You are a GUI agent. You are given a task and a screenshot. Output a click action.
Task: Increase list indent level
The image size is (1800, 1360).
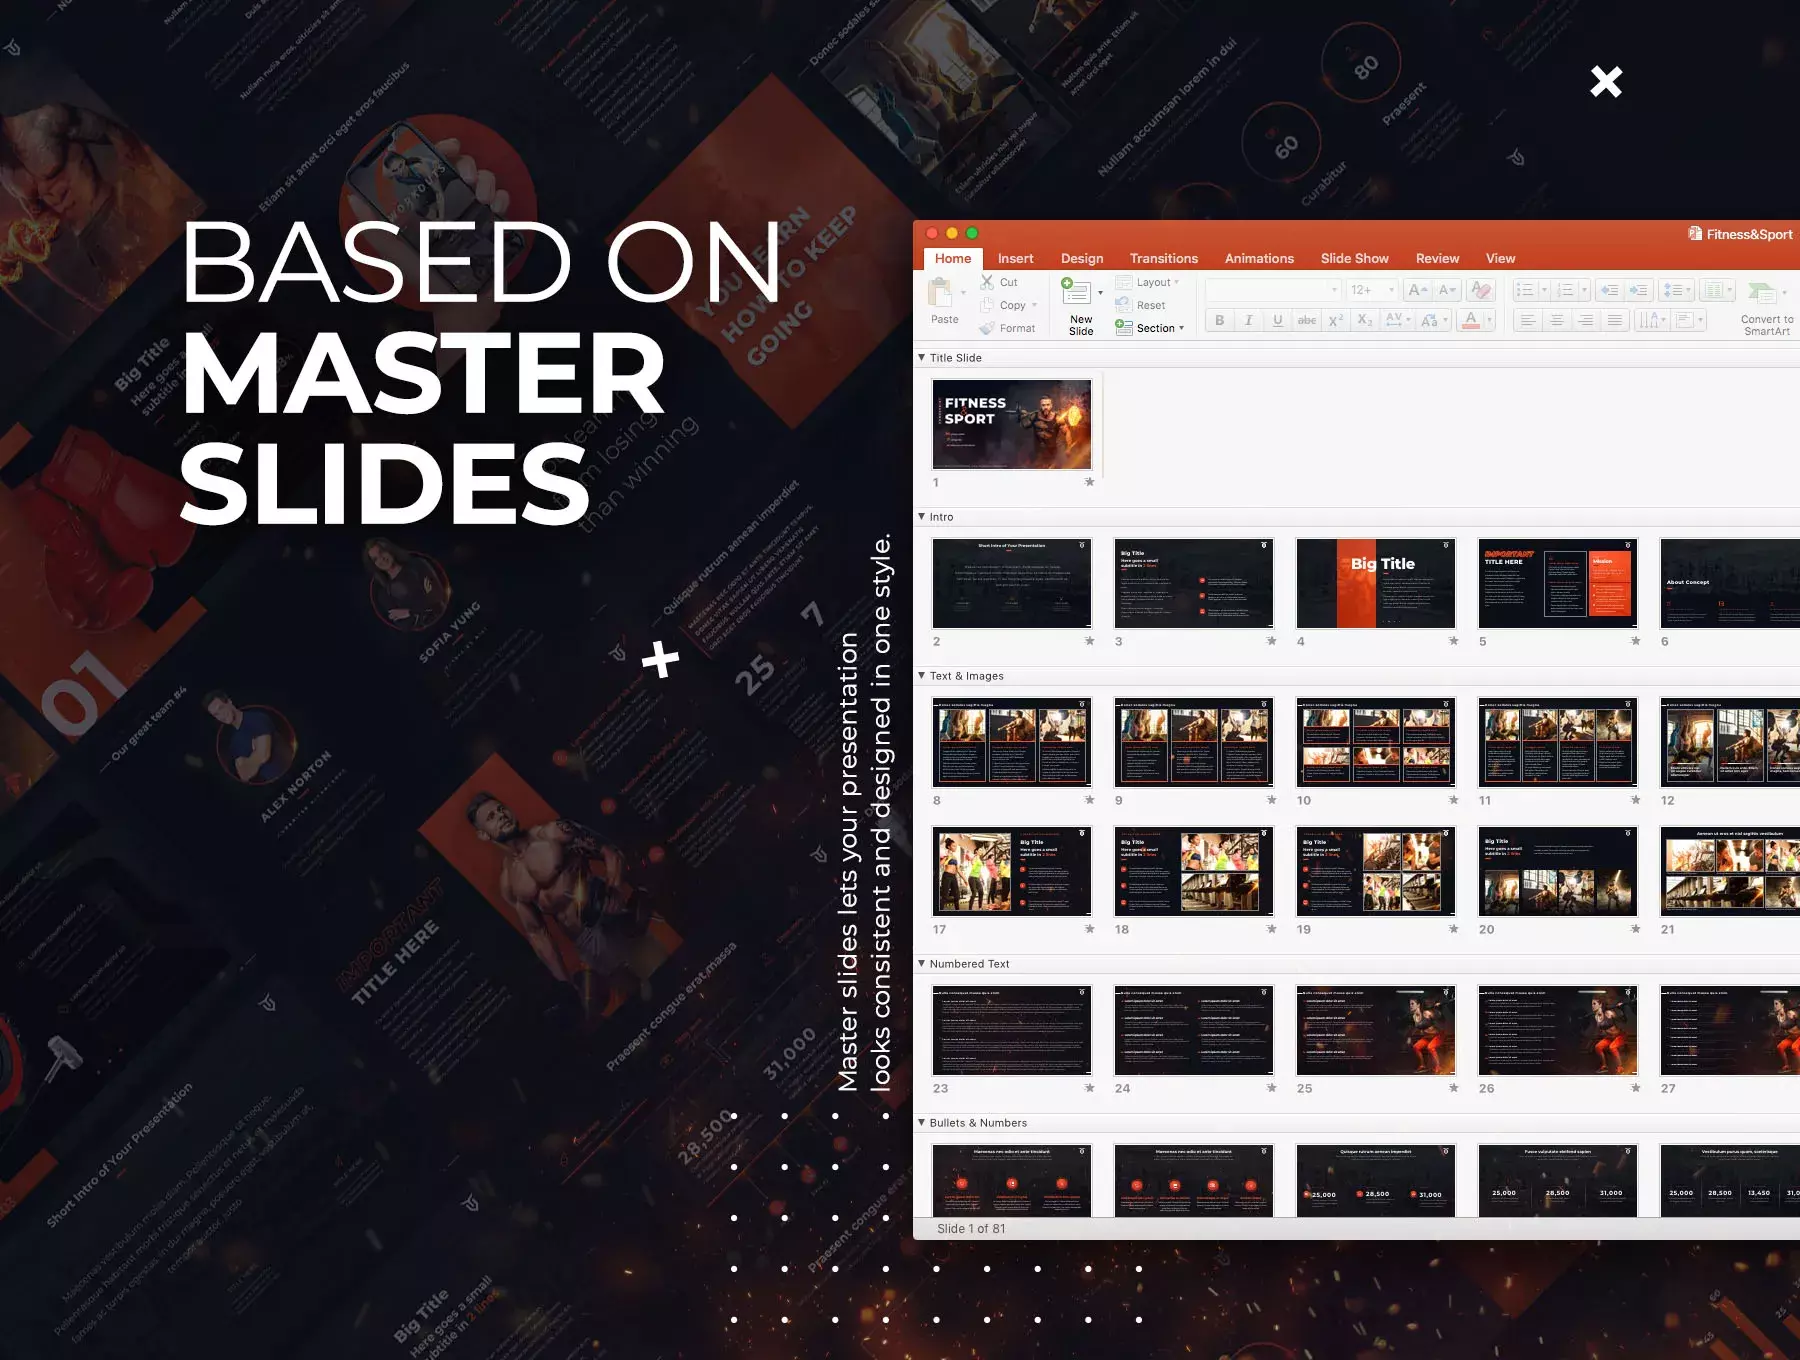(x=1638, y=290)
